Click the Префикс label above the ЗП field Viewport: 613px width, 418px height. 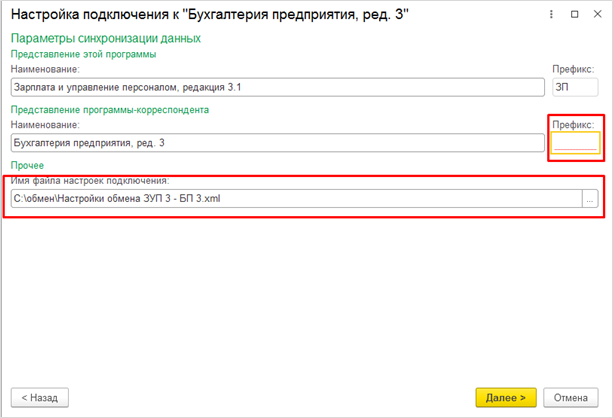point(574,70)
